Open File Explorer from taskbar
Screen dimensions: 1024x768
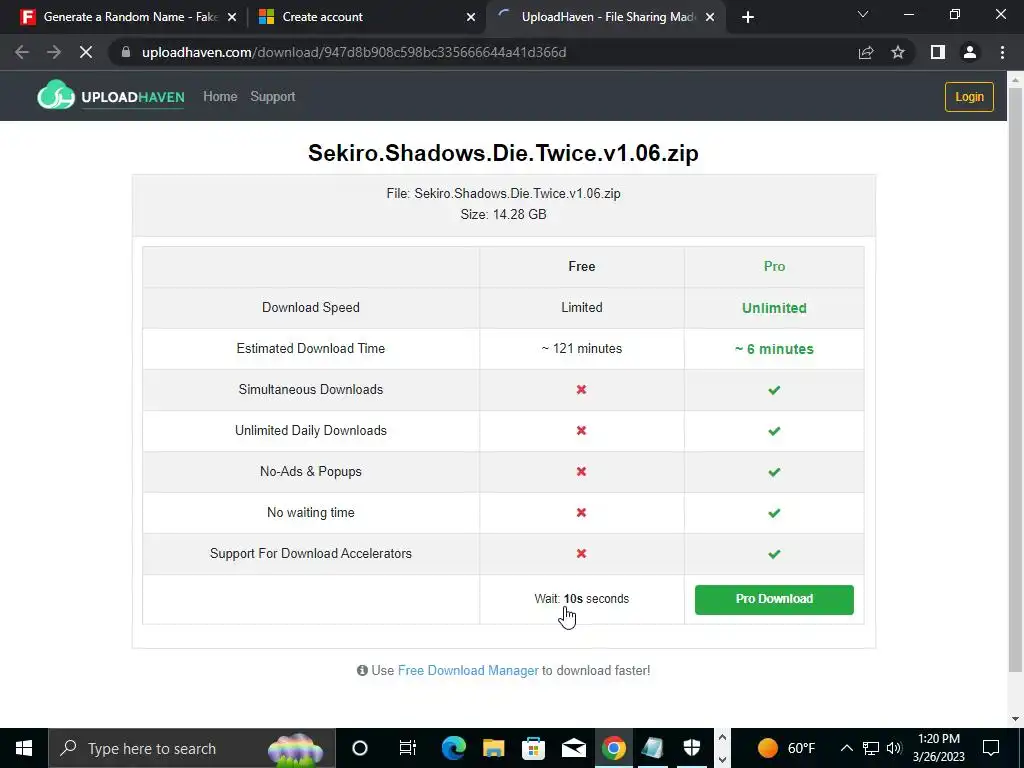tap(494, 748)
